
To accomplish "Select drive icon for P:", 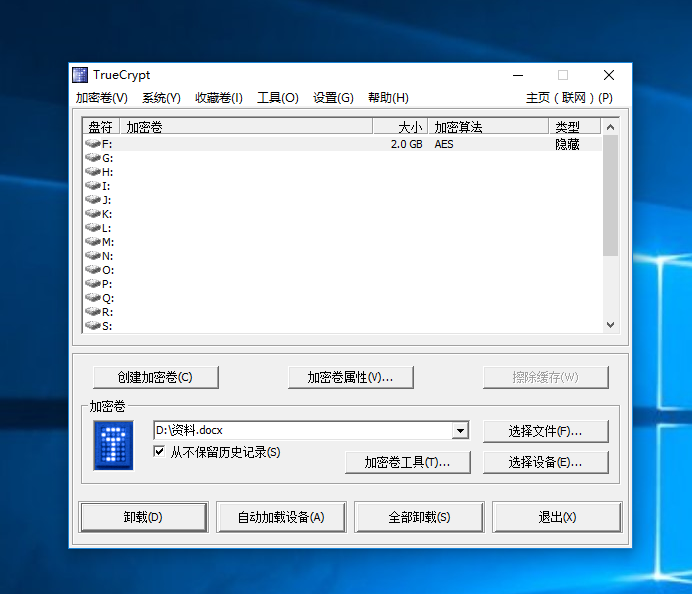I will (x=93, y=283).
